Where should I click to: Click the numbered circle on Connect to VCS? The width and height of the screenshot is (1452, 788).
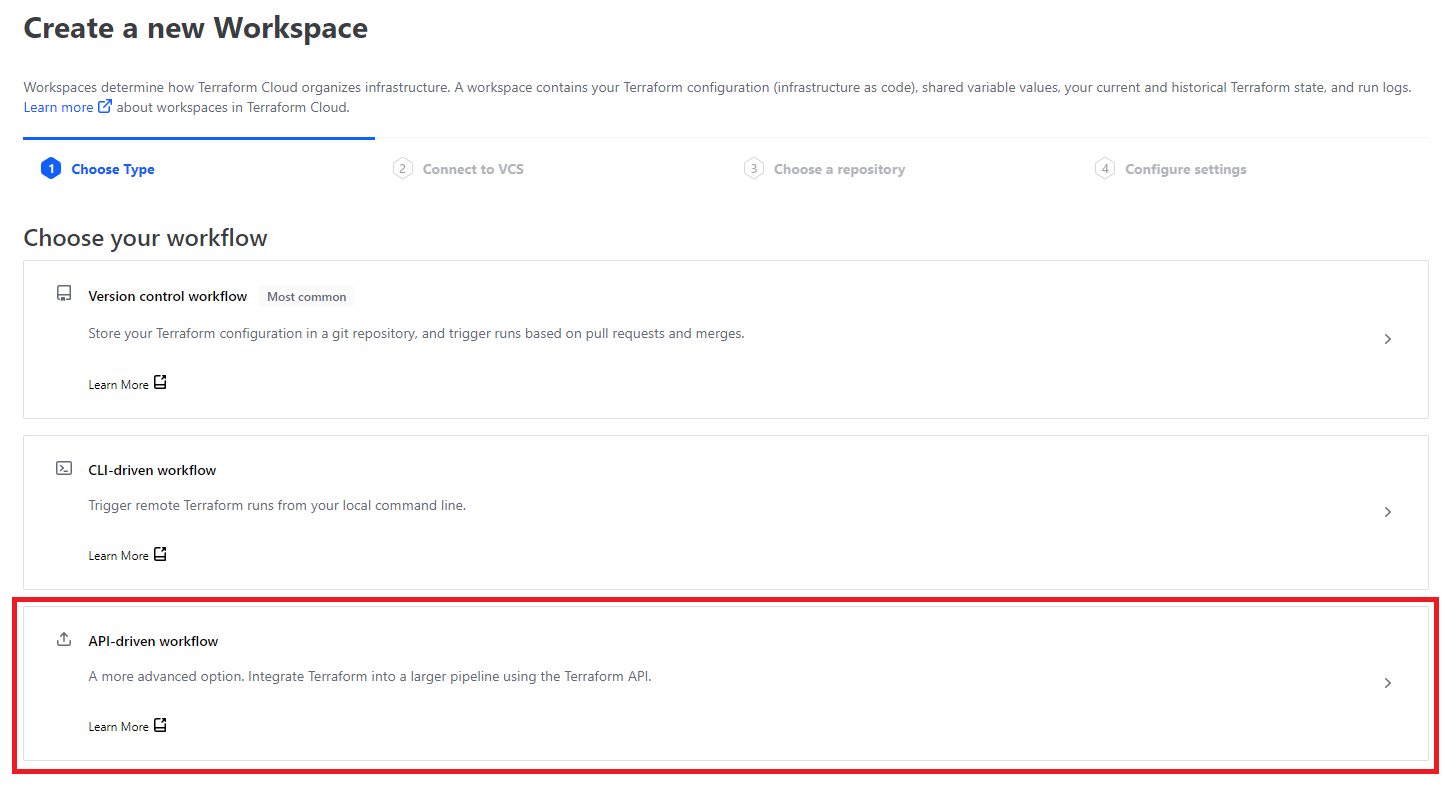[x=403, y=168]
